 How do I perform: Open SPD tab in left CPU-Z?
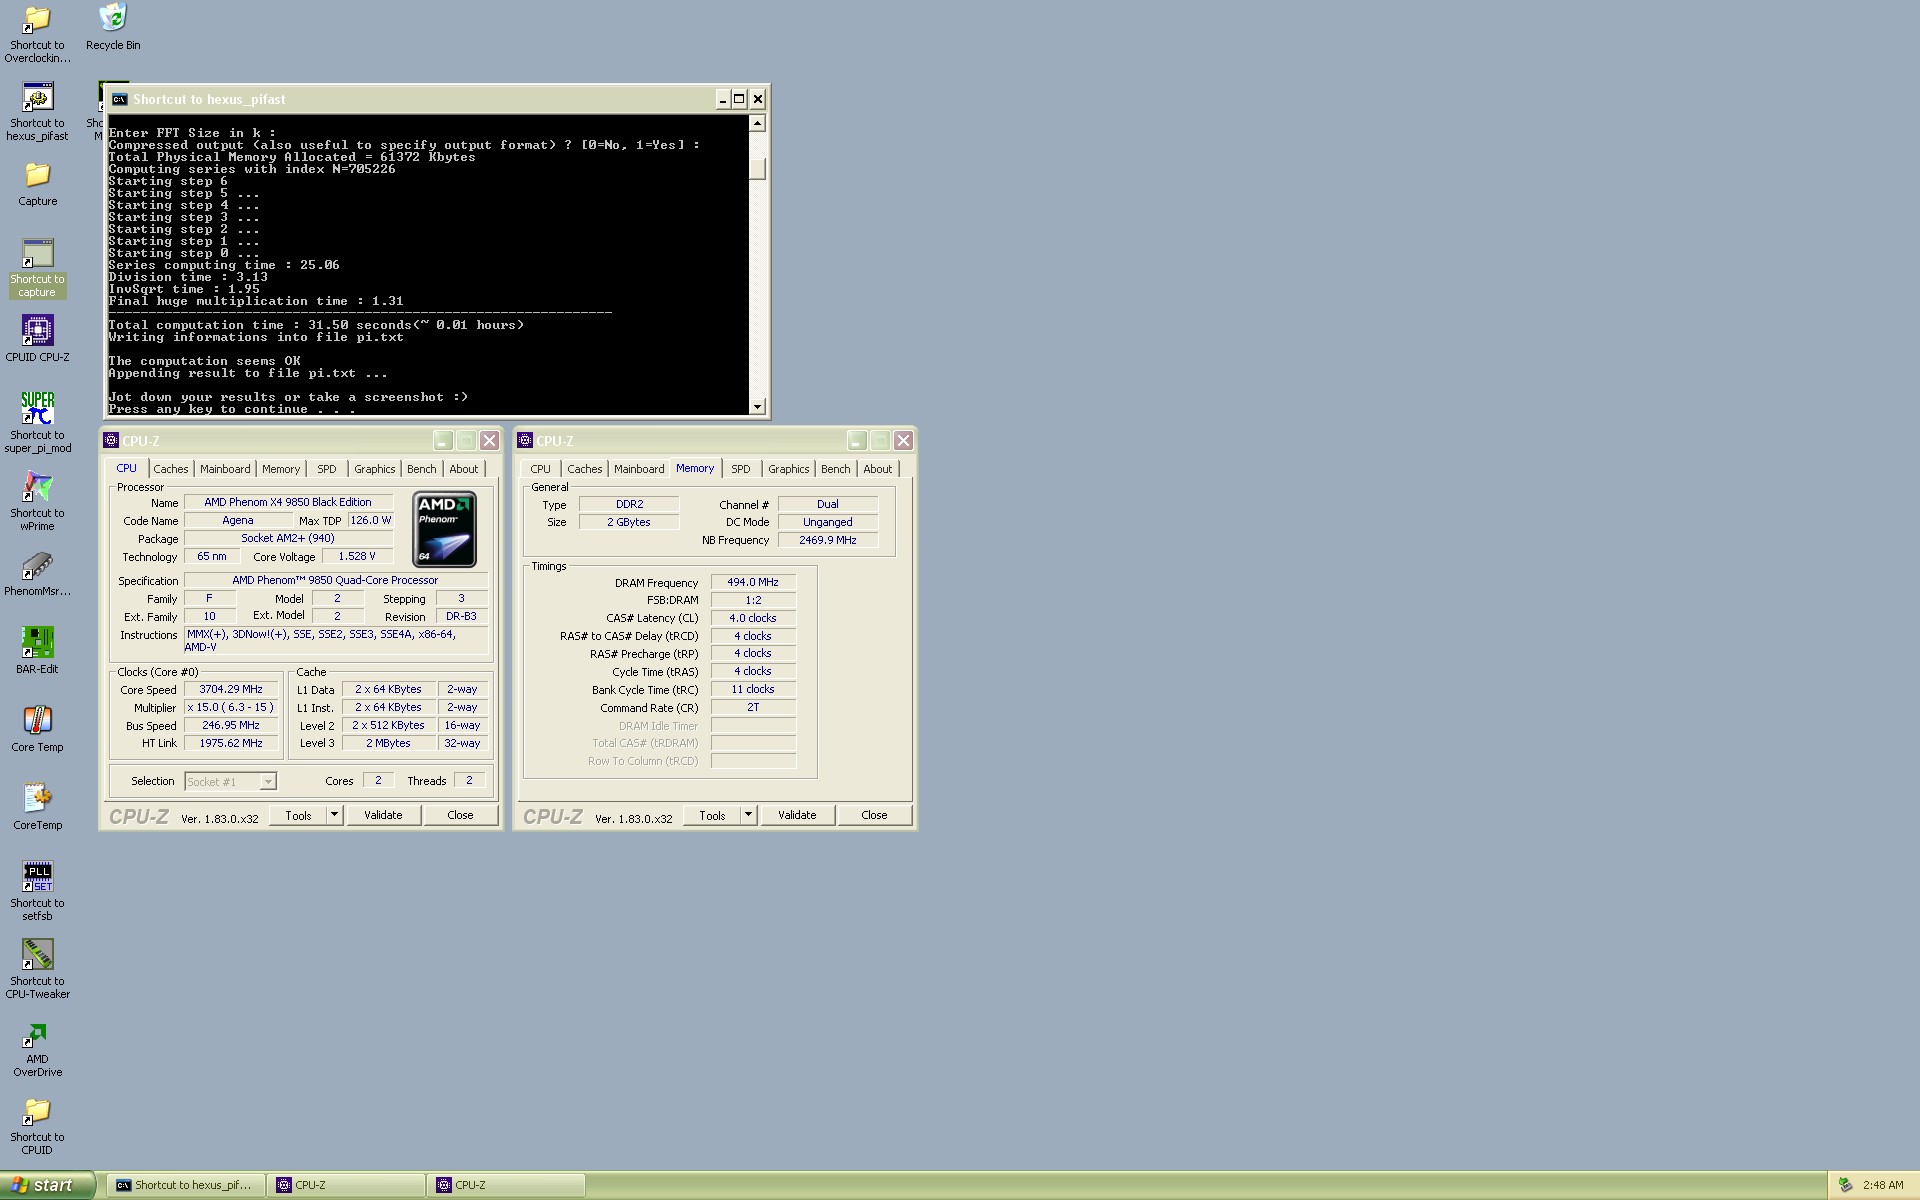(x=327, y=469)
